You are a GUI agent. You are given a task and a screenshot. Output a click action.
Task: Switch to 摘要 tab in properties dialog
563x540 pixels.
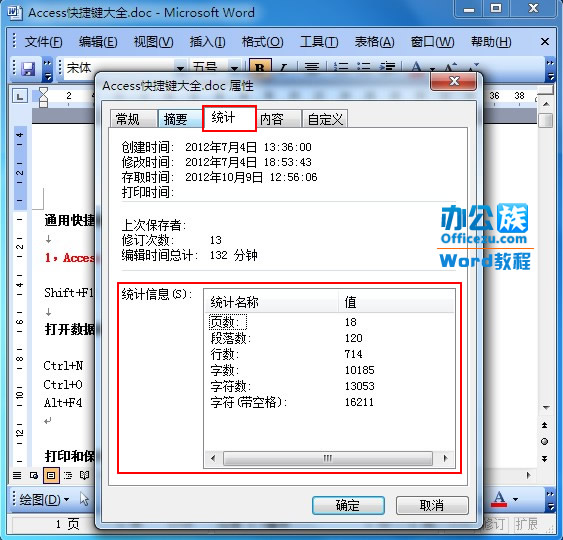coord(181,118)
